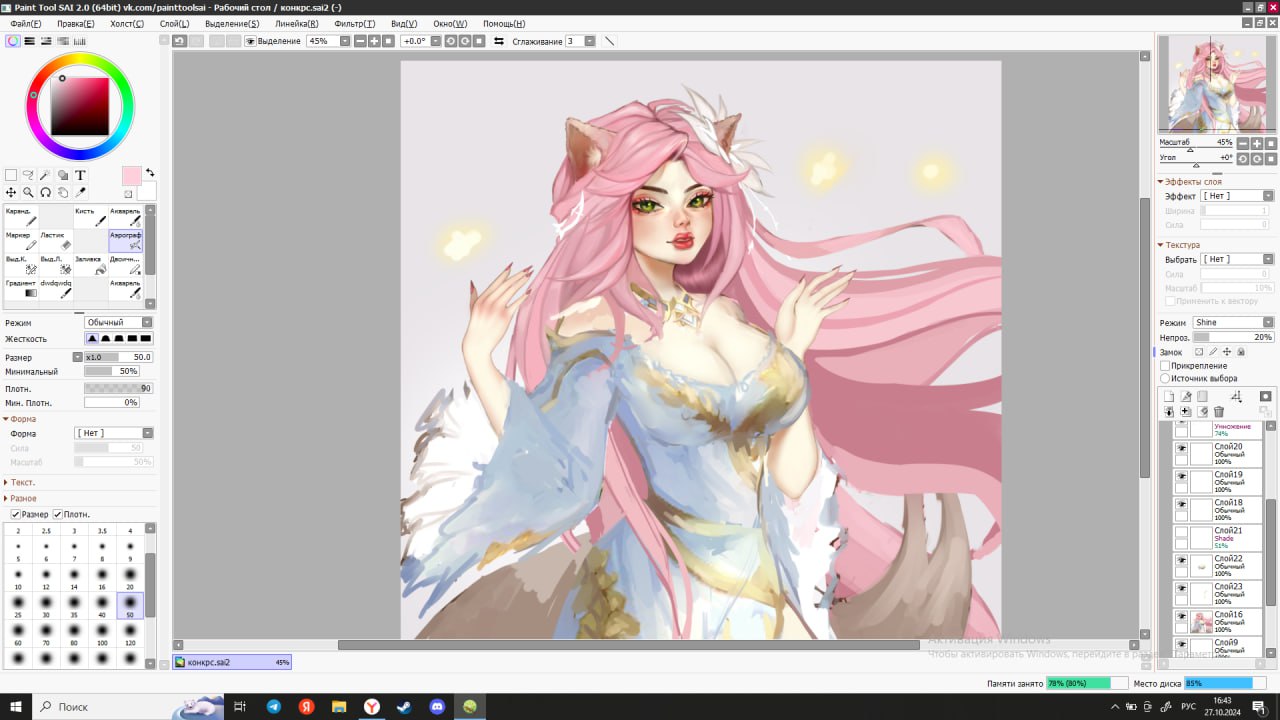Click the undo arrow in the toolbar

pos(179,41)
